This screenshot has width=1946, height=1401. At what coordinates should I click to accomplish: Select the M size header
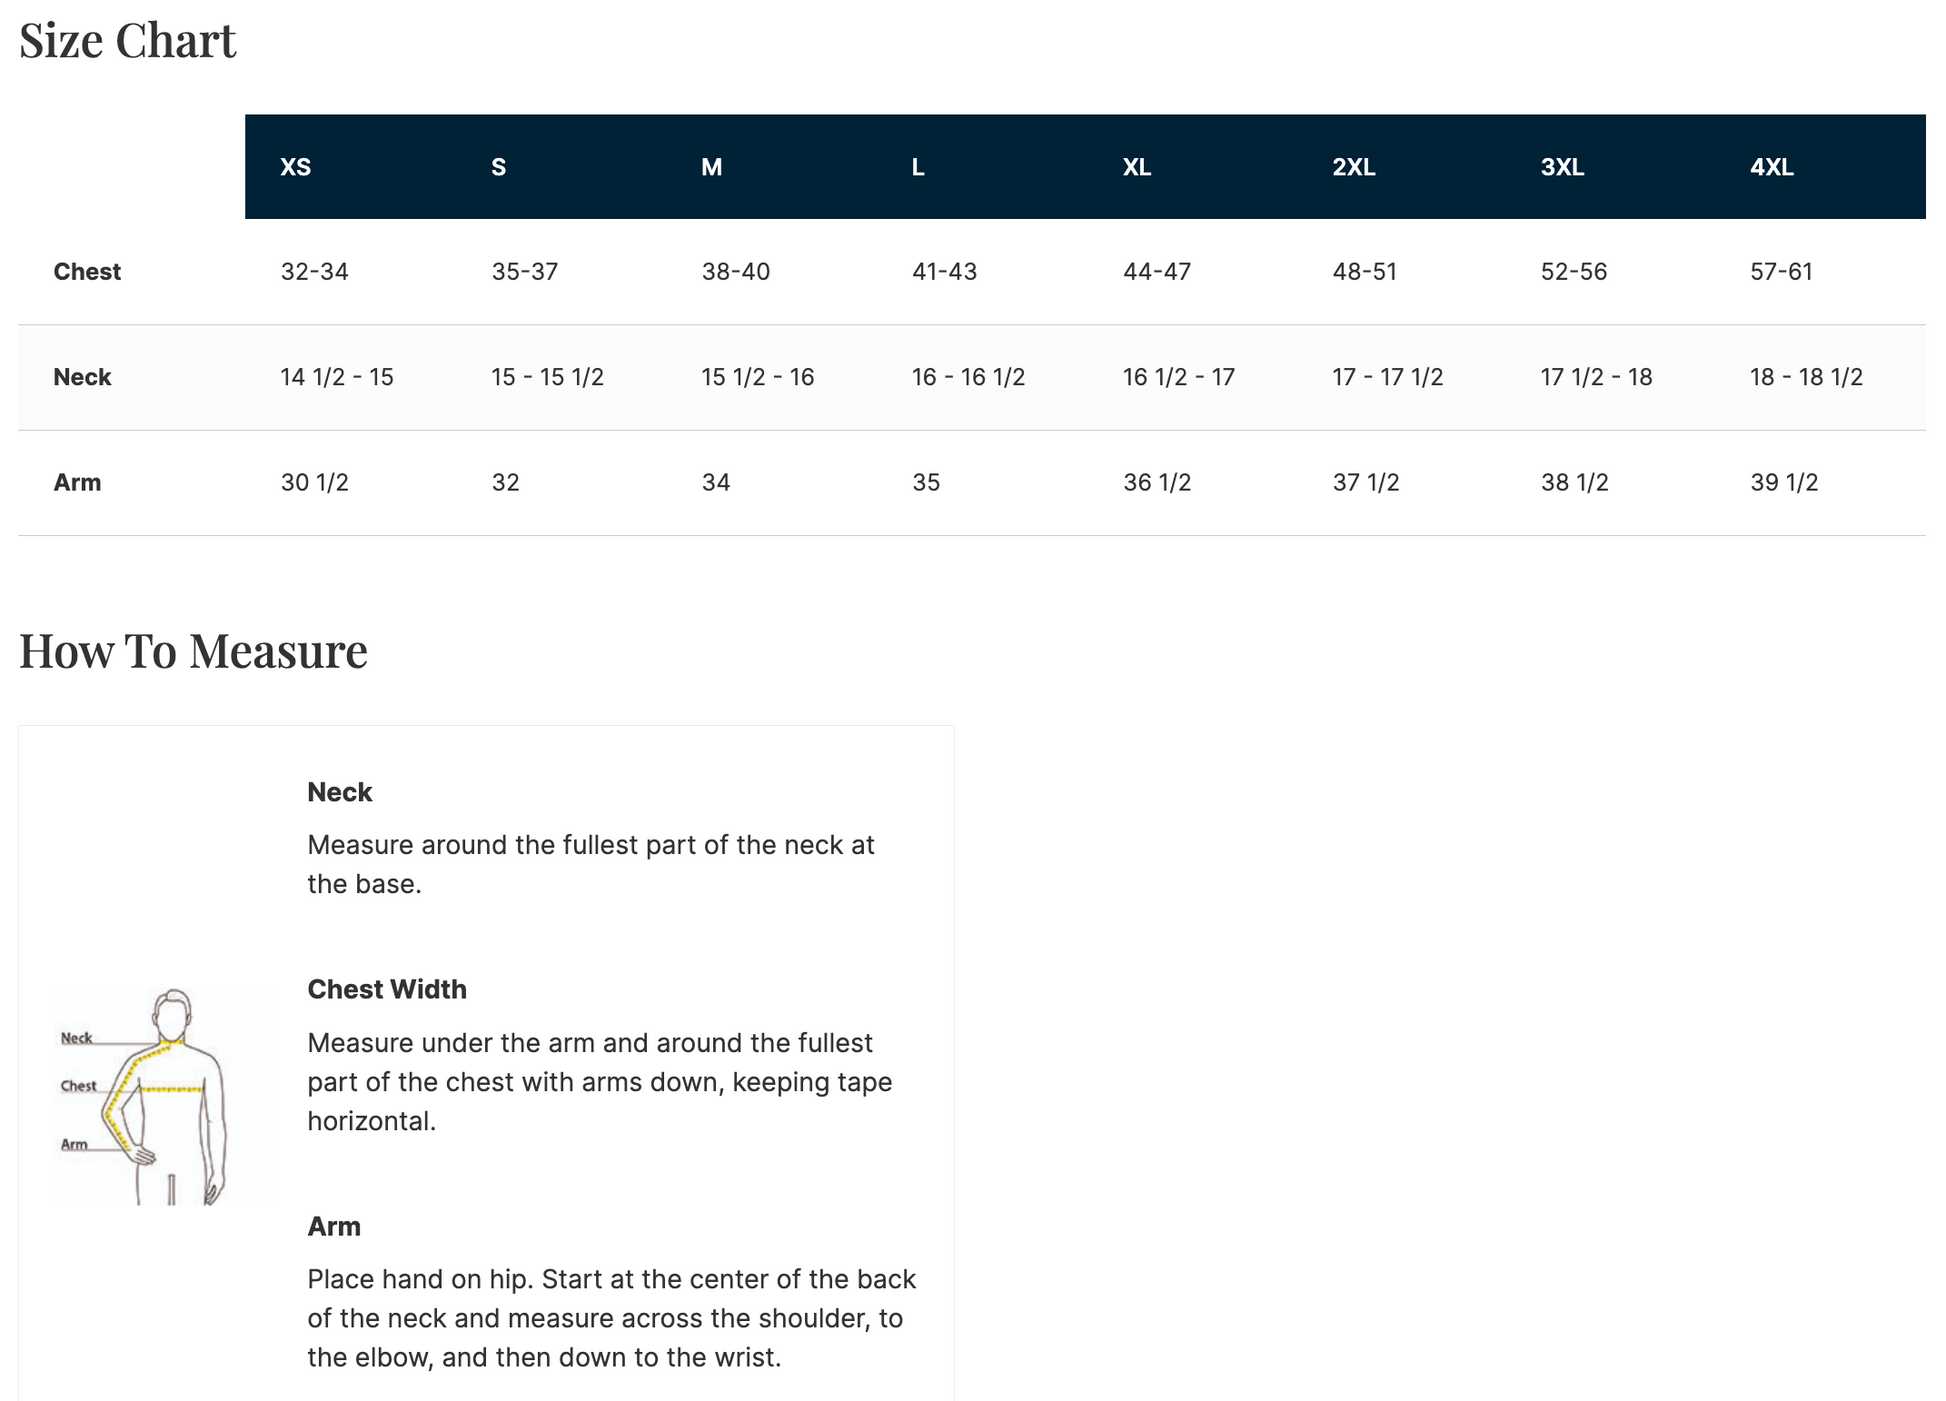[x=711, y=167]
